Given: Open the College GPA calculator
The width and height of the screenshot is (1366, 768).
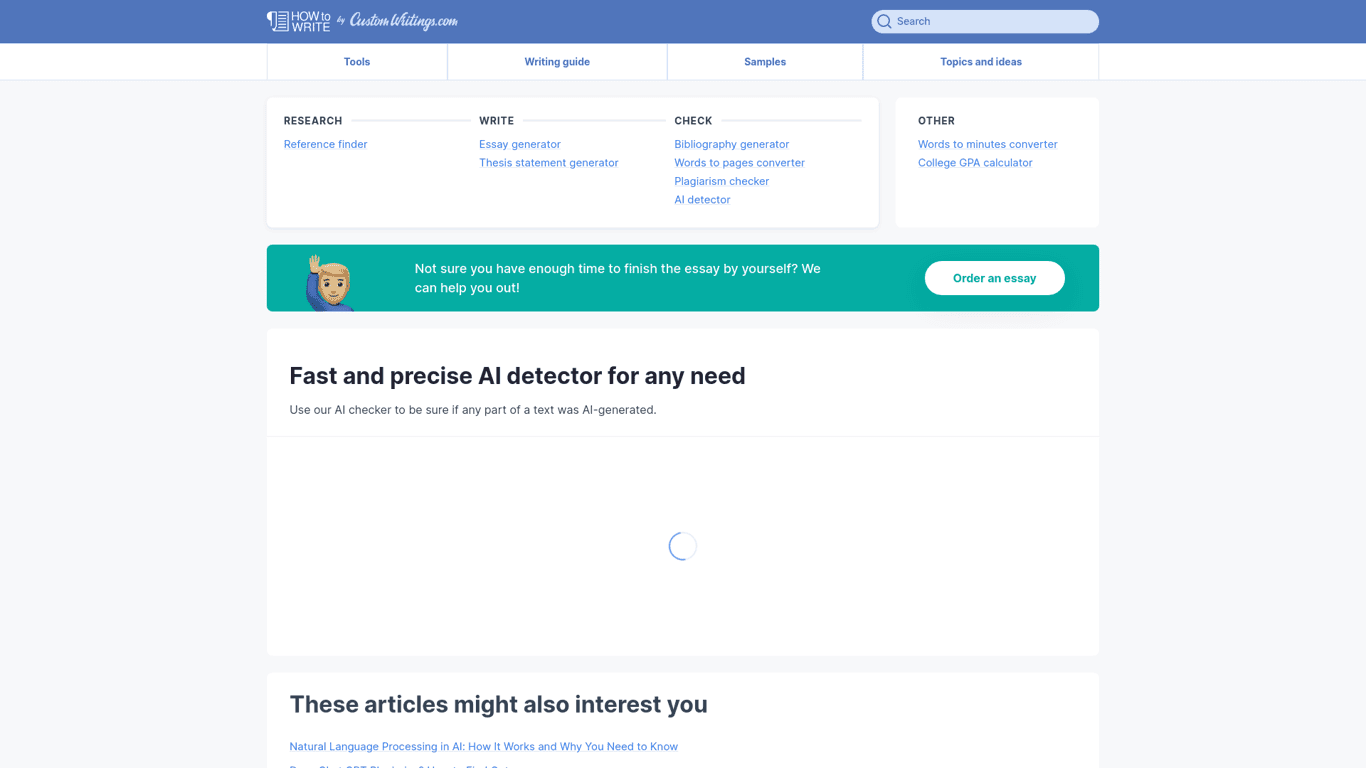Looking at the screenshot, I should point(975,162).
